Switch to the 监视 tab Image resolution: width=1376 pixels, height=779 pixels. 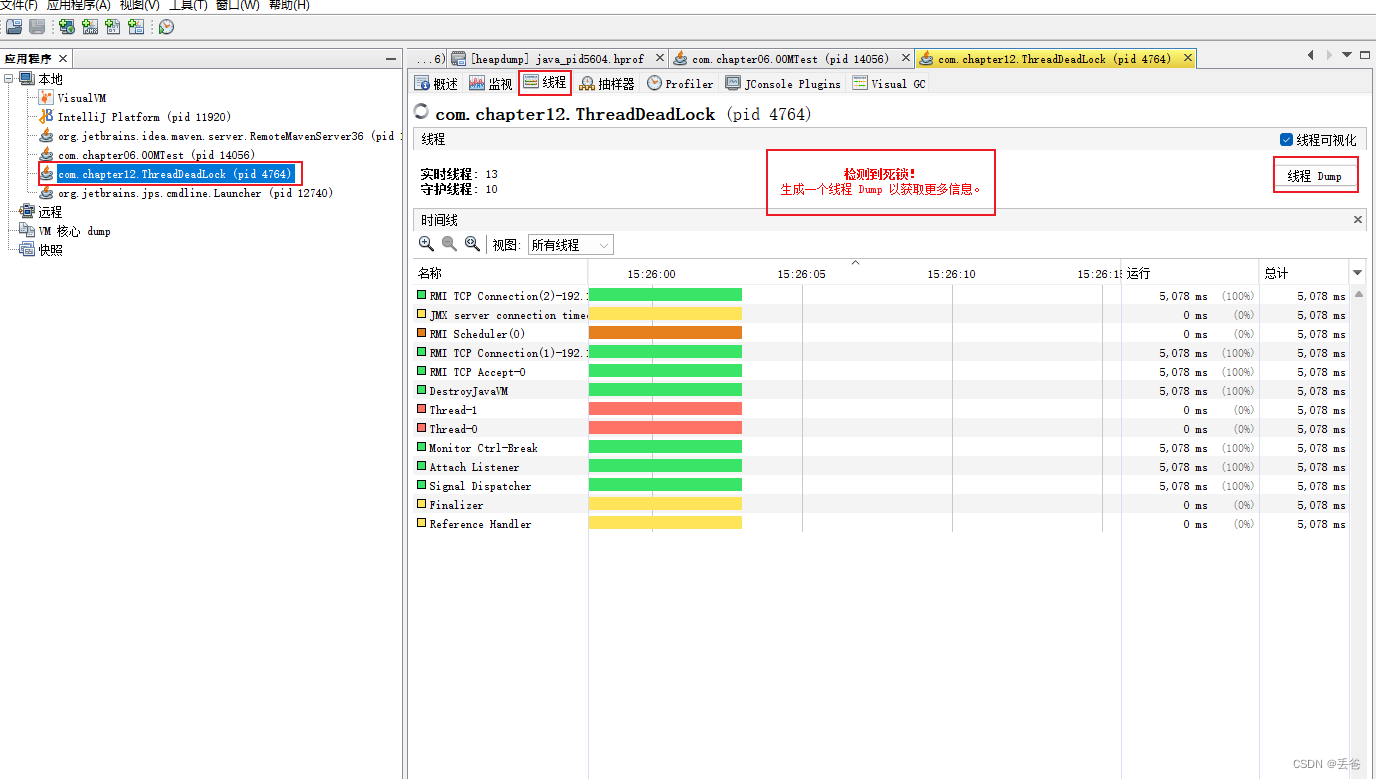[491, 84]
